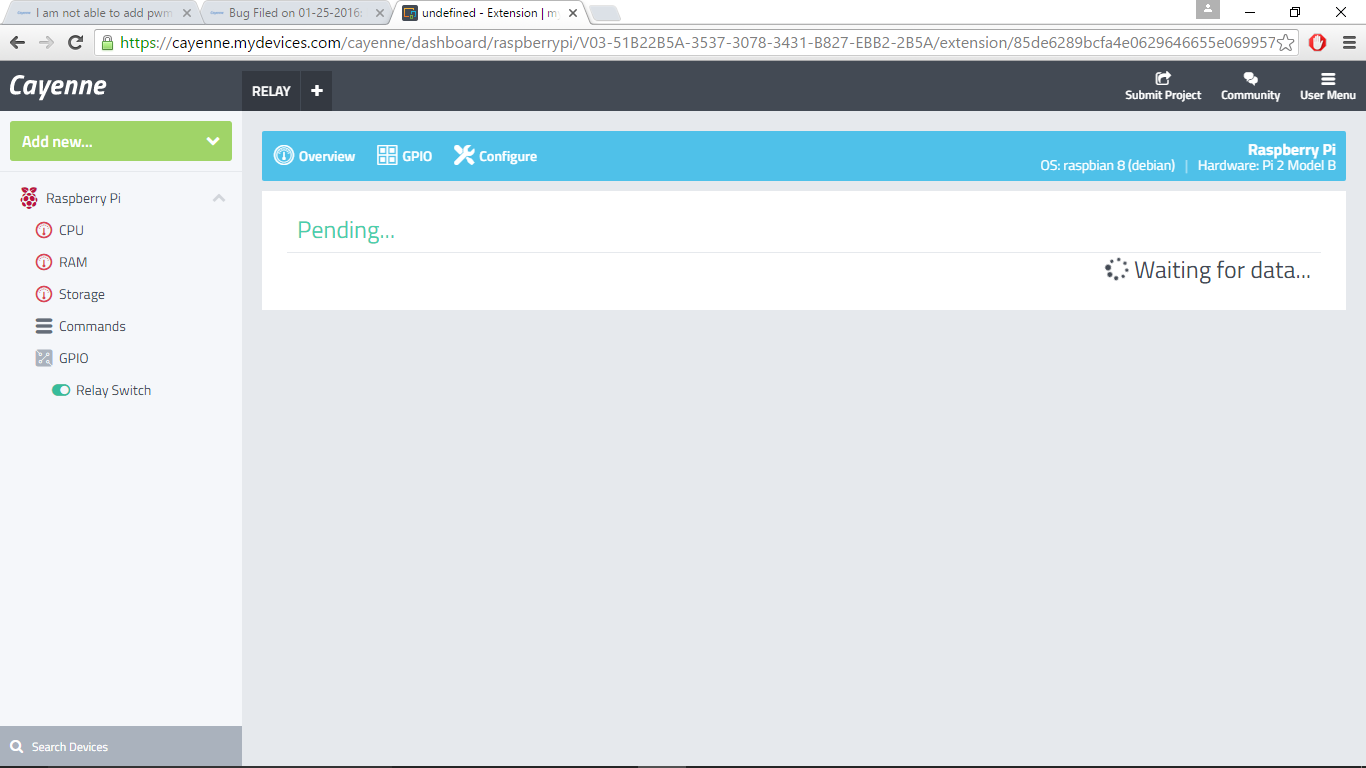Click the search magnifier icon

[x=16, y=747]
